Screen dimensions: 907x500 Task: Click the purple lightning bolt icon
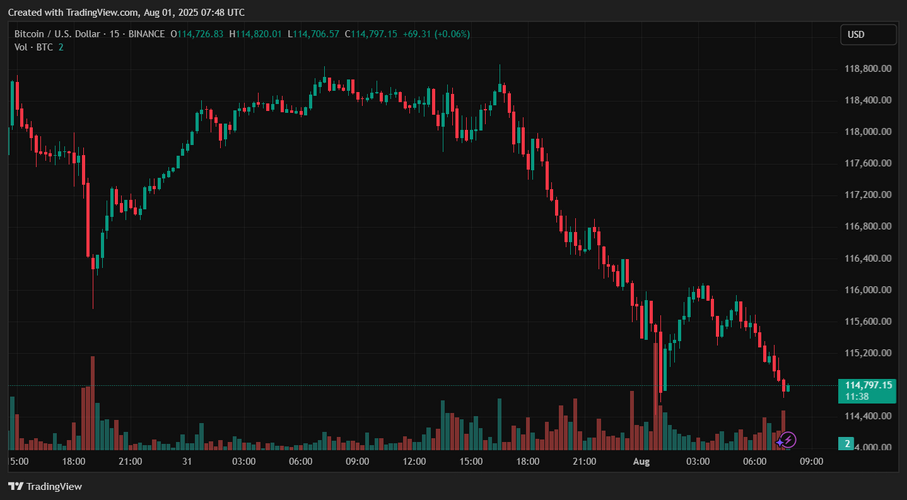[789, 439]
